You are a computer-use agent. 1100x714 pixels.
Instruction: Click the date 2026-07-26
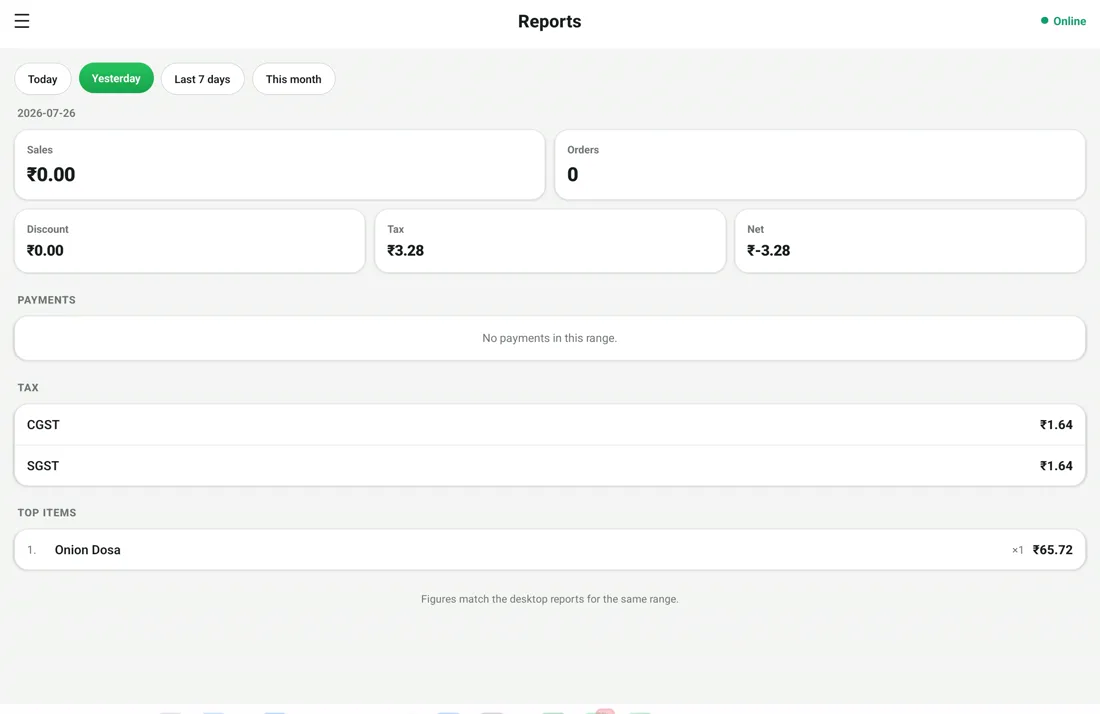tap(46, 113)
